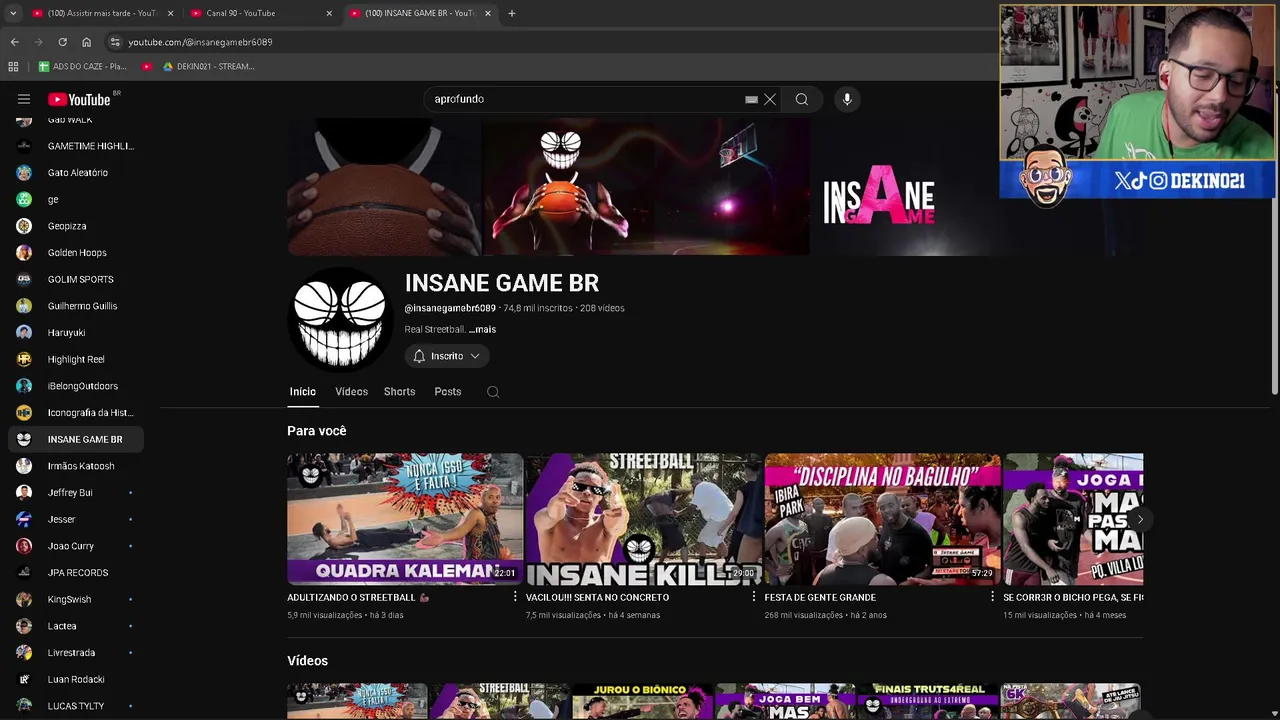Select the Início channel tab
The image size is (1280, 720).
pos(303,392)
